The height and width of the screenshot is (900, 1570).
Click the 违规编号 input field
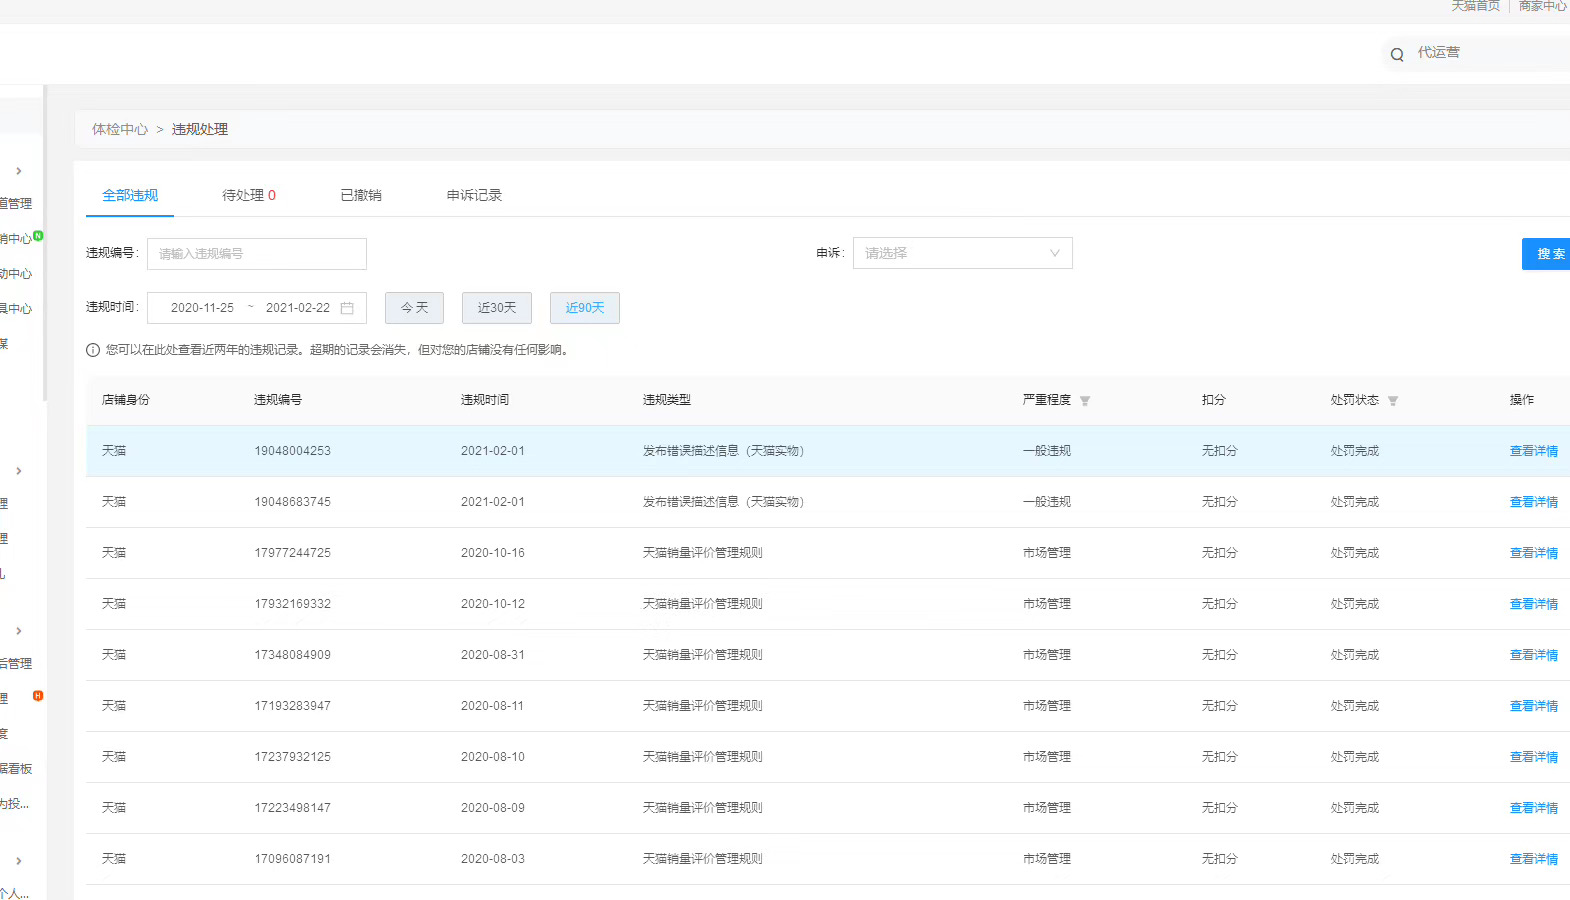tap(257, 254)
